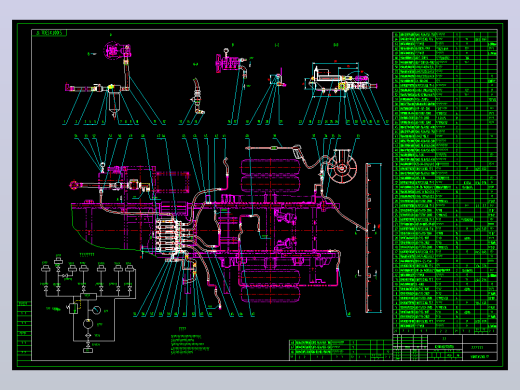
Task: Select the manifold block in the piping schematic
Action: [88, 296]
